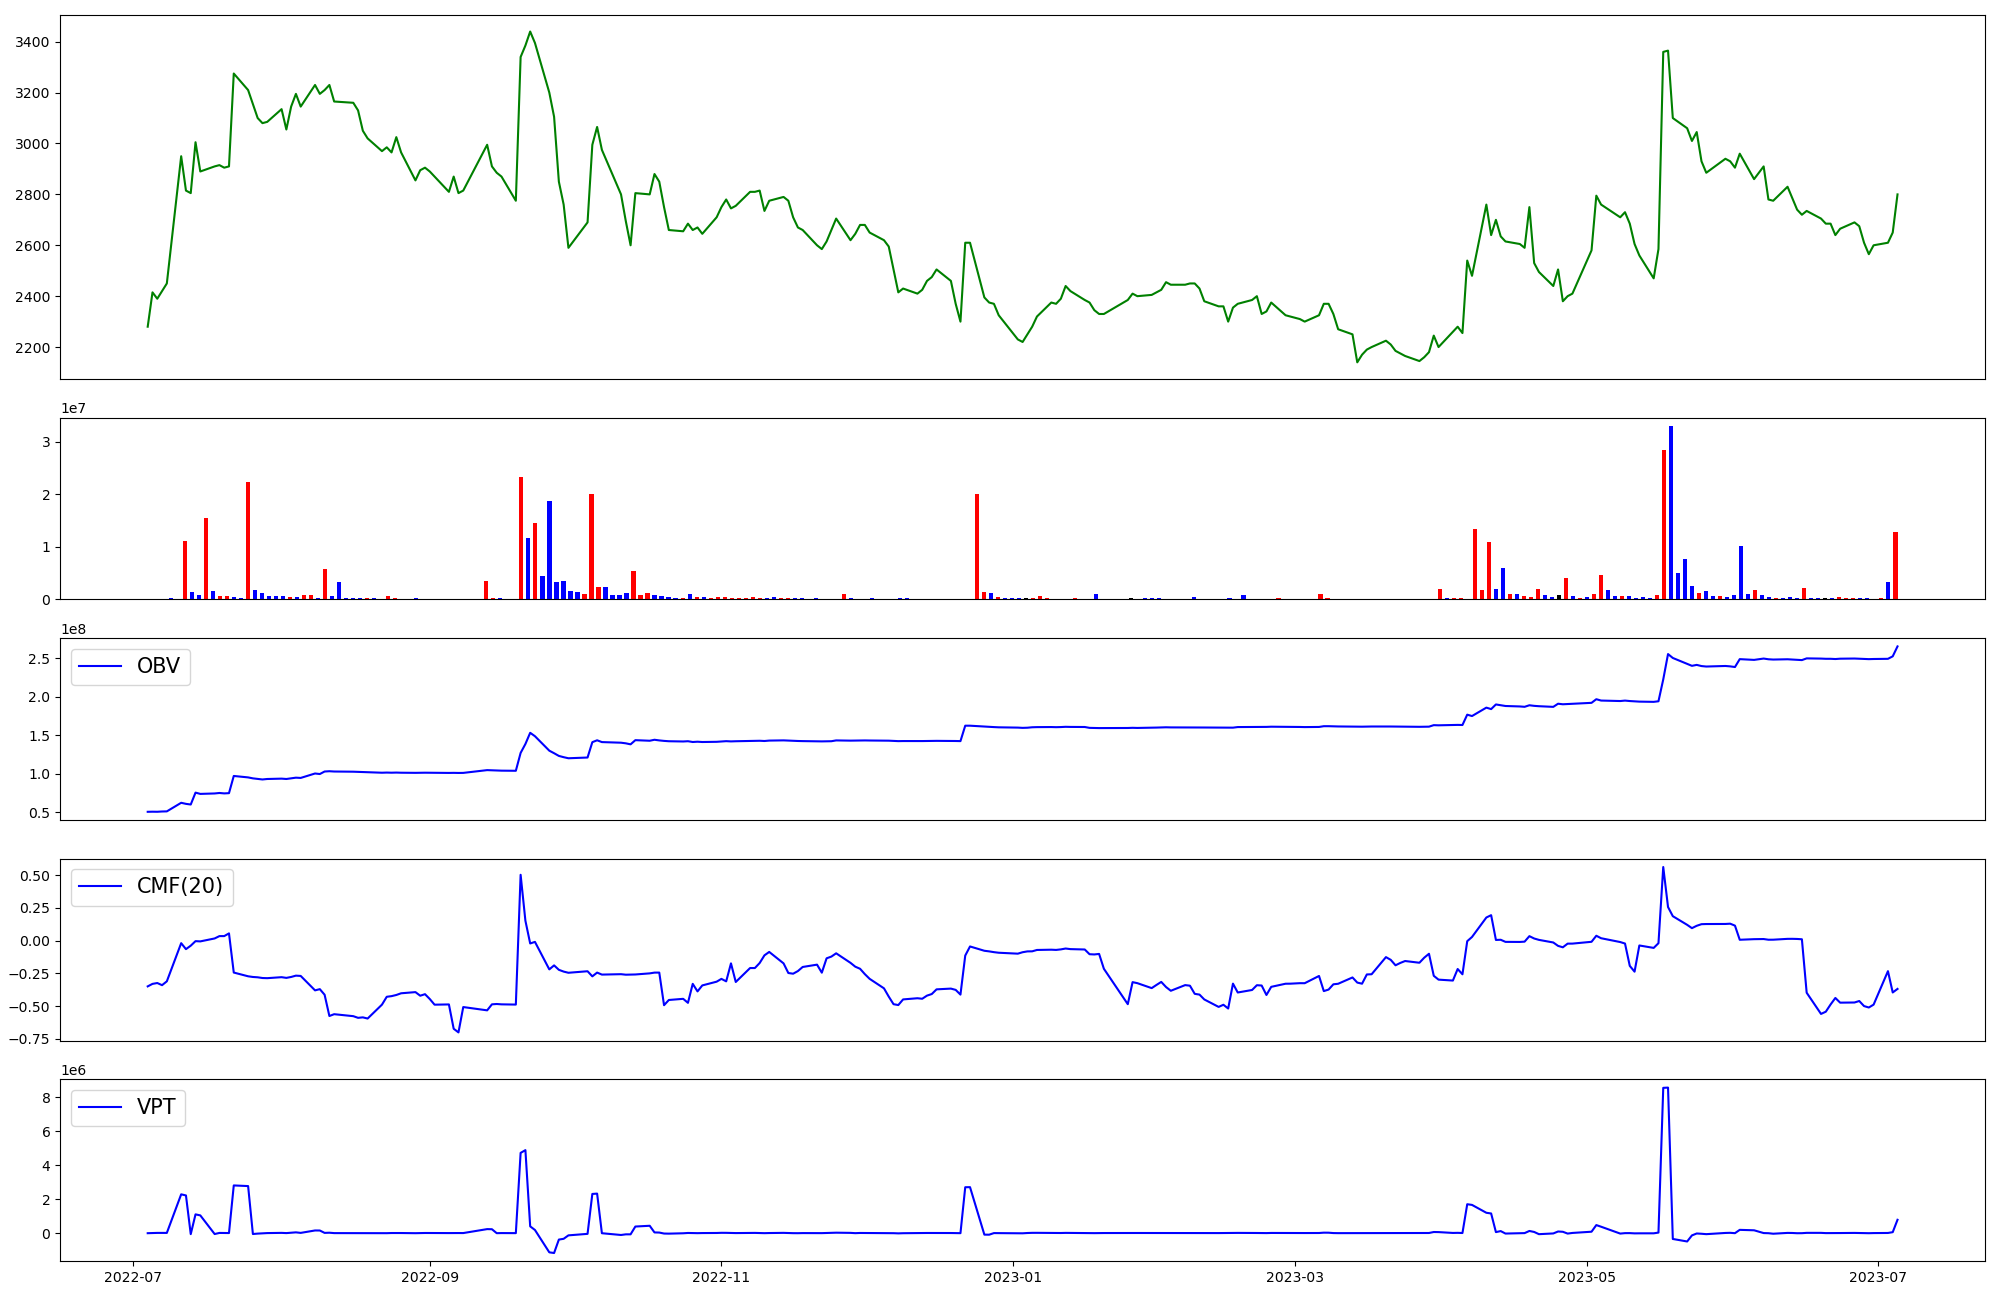Click the CMF(20) legend label
The width and height of the screenshot is (2000, 1300).
click(x=179, y=887)
